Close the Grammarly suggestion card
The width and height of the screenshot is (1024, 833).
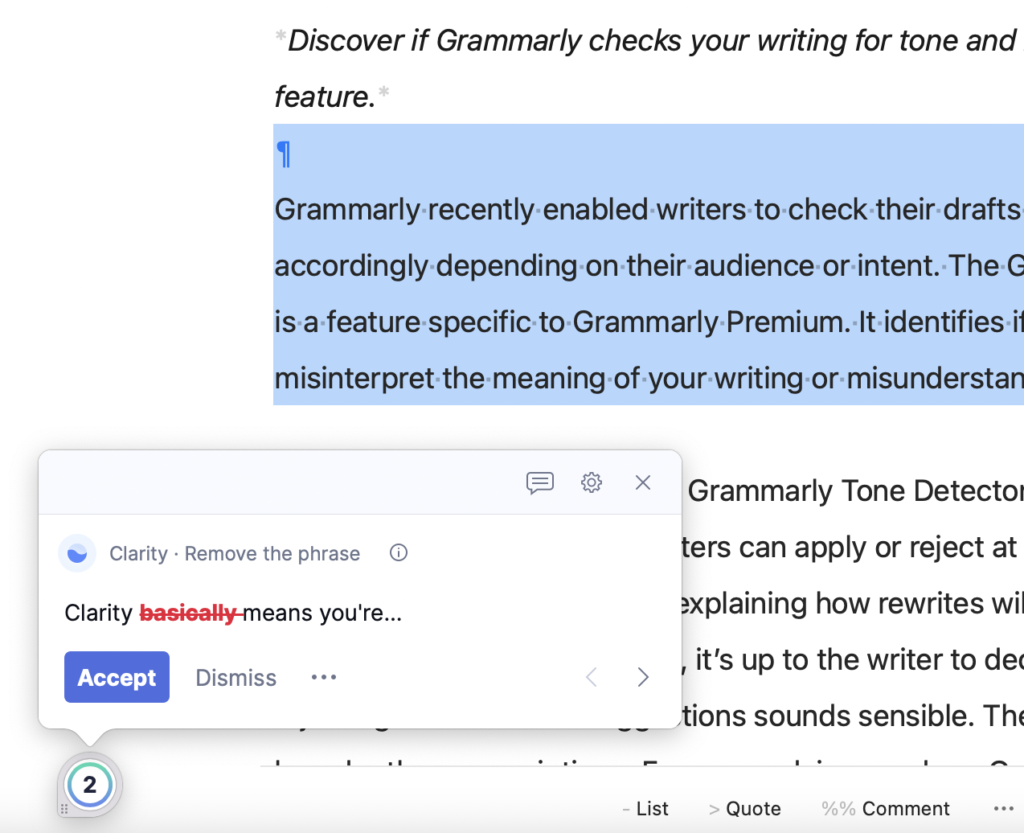643,483
